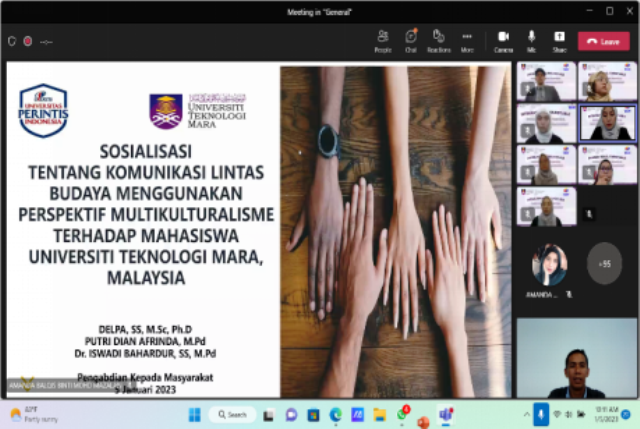Click the presenter name label on shared slide
This screenshot has height=429, width=640.
pyautogui.click(x=69, y=385)
